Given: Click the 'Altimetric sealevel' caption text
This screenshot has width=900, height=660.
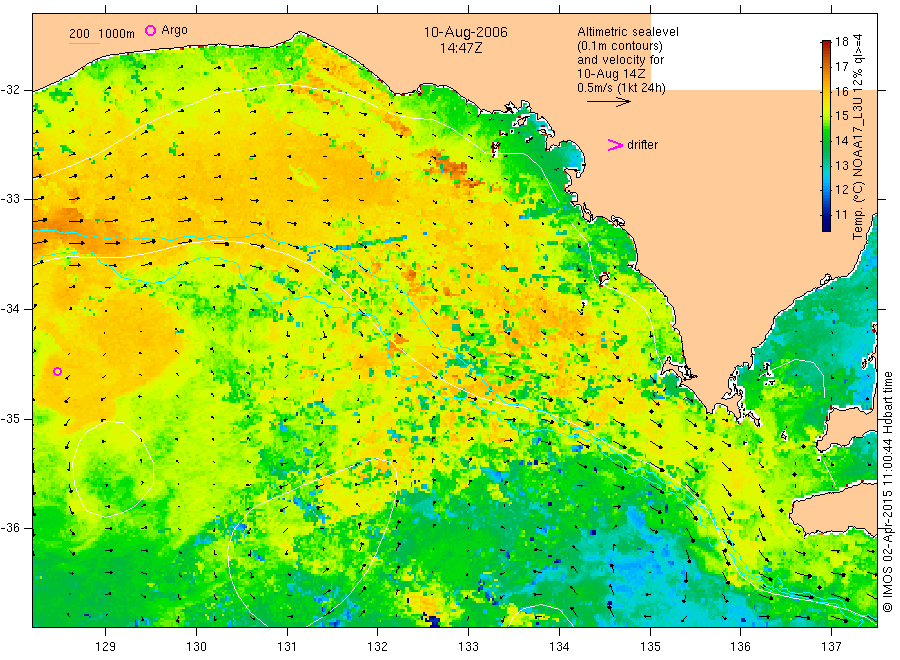Looking at the screenshot, I should [x=627, y=32].
